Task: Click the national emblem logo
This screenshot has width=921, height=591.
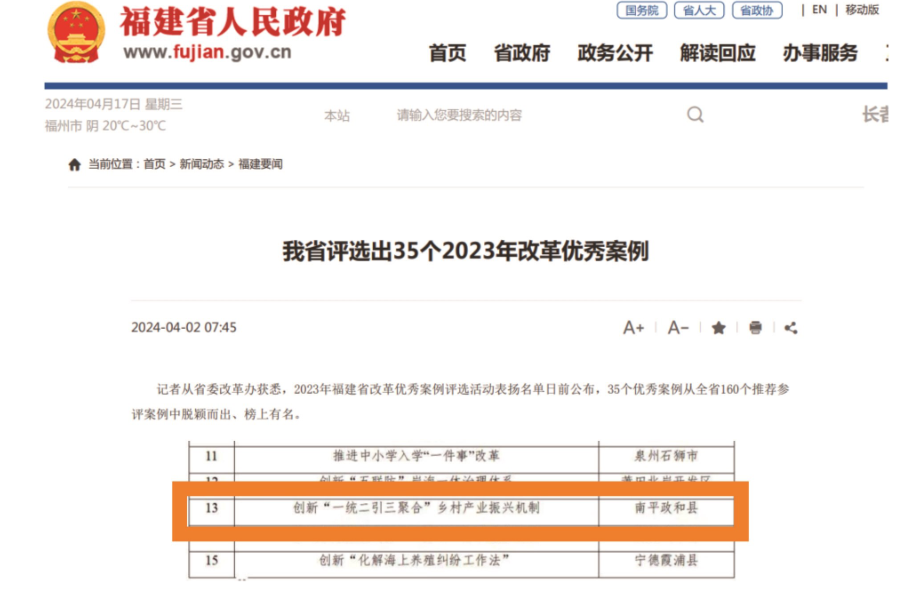Action: (76, 33)
